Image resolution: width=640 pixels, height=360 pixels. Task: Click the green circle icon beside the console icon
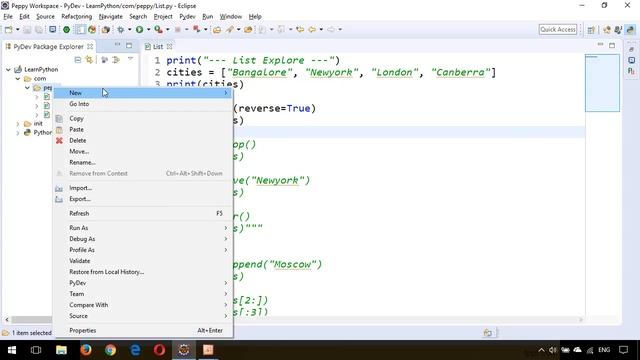(66, 29)
